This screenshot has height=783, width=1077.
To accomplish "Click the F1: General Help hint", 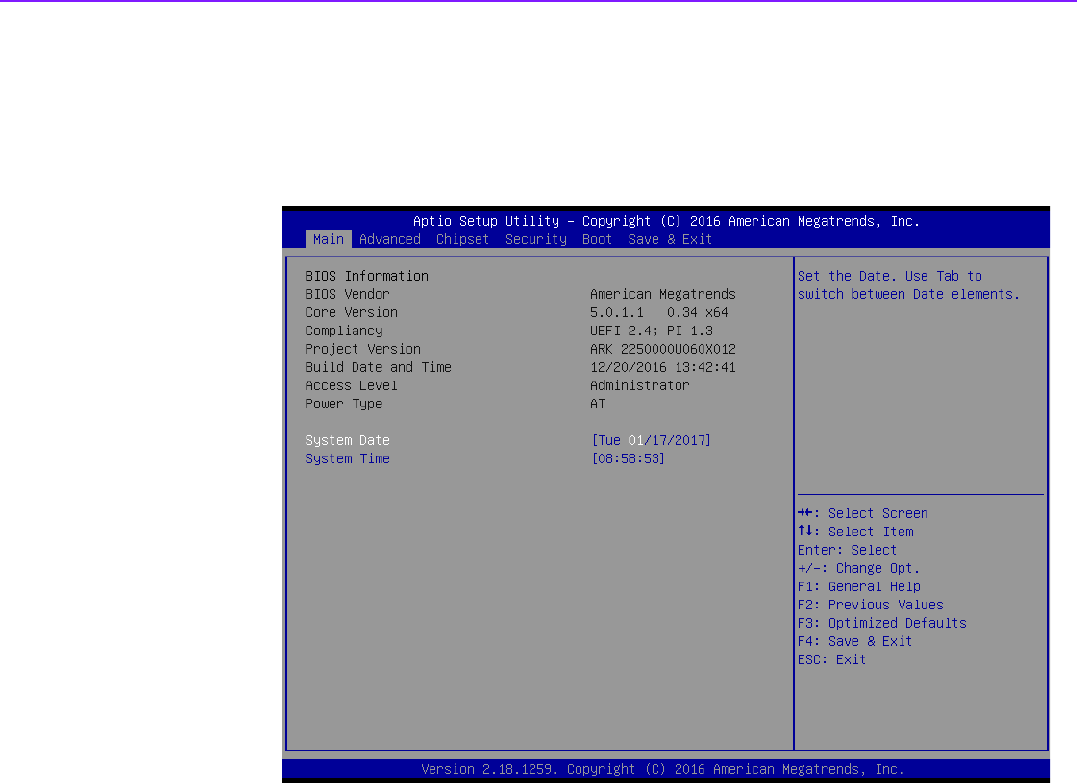I will [x=859, y=587].
